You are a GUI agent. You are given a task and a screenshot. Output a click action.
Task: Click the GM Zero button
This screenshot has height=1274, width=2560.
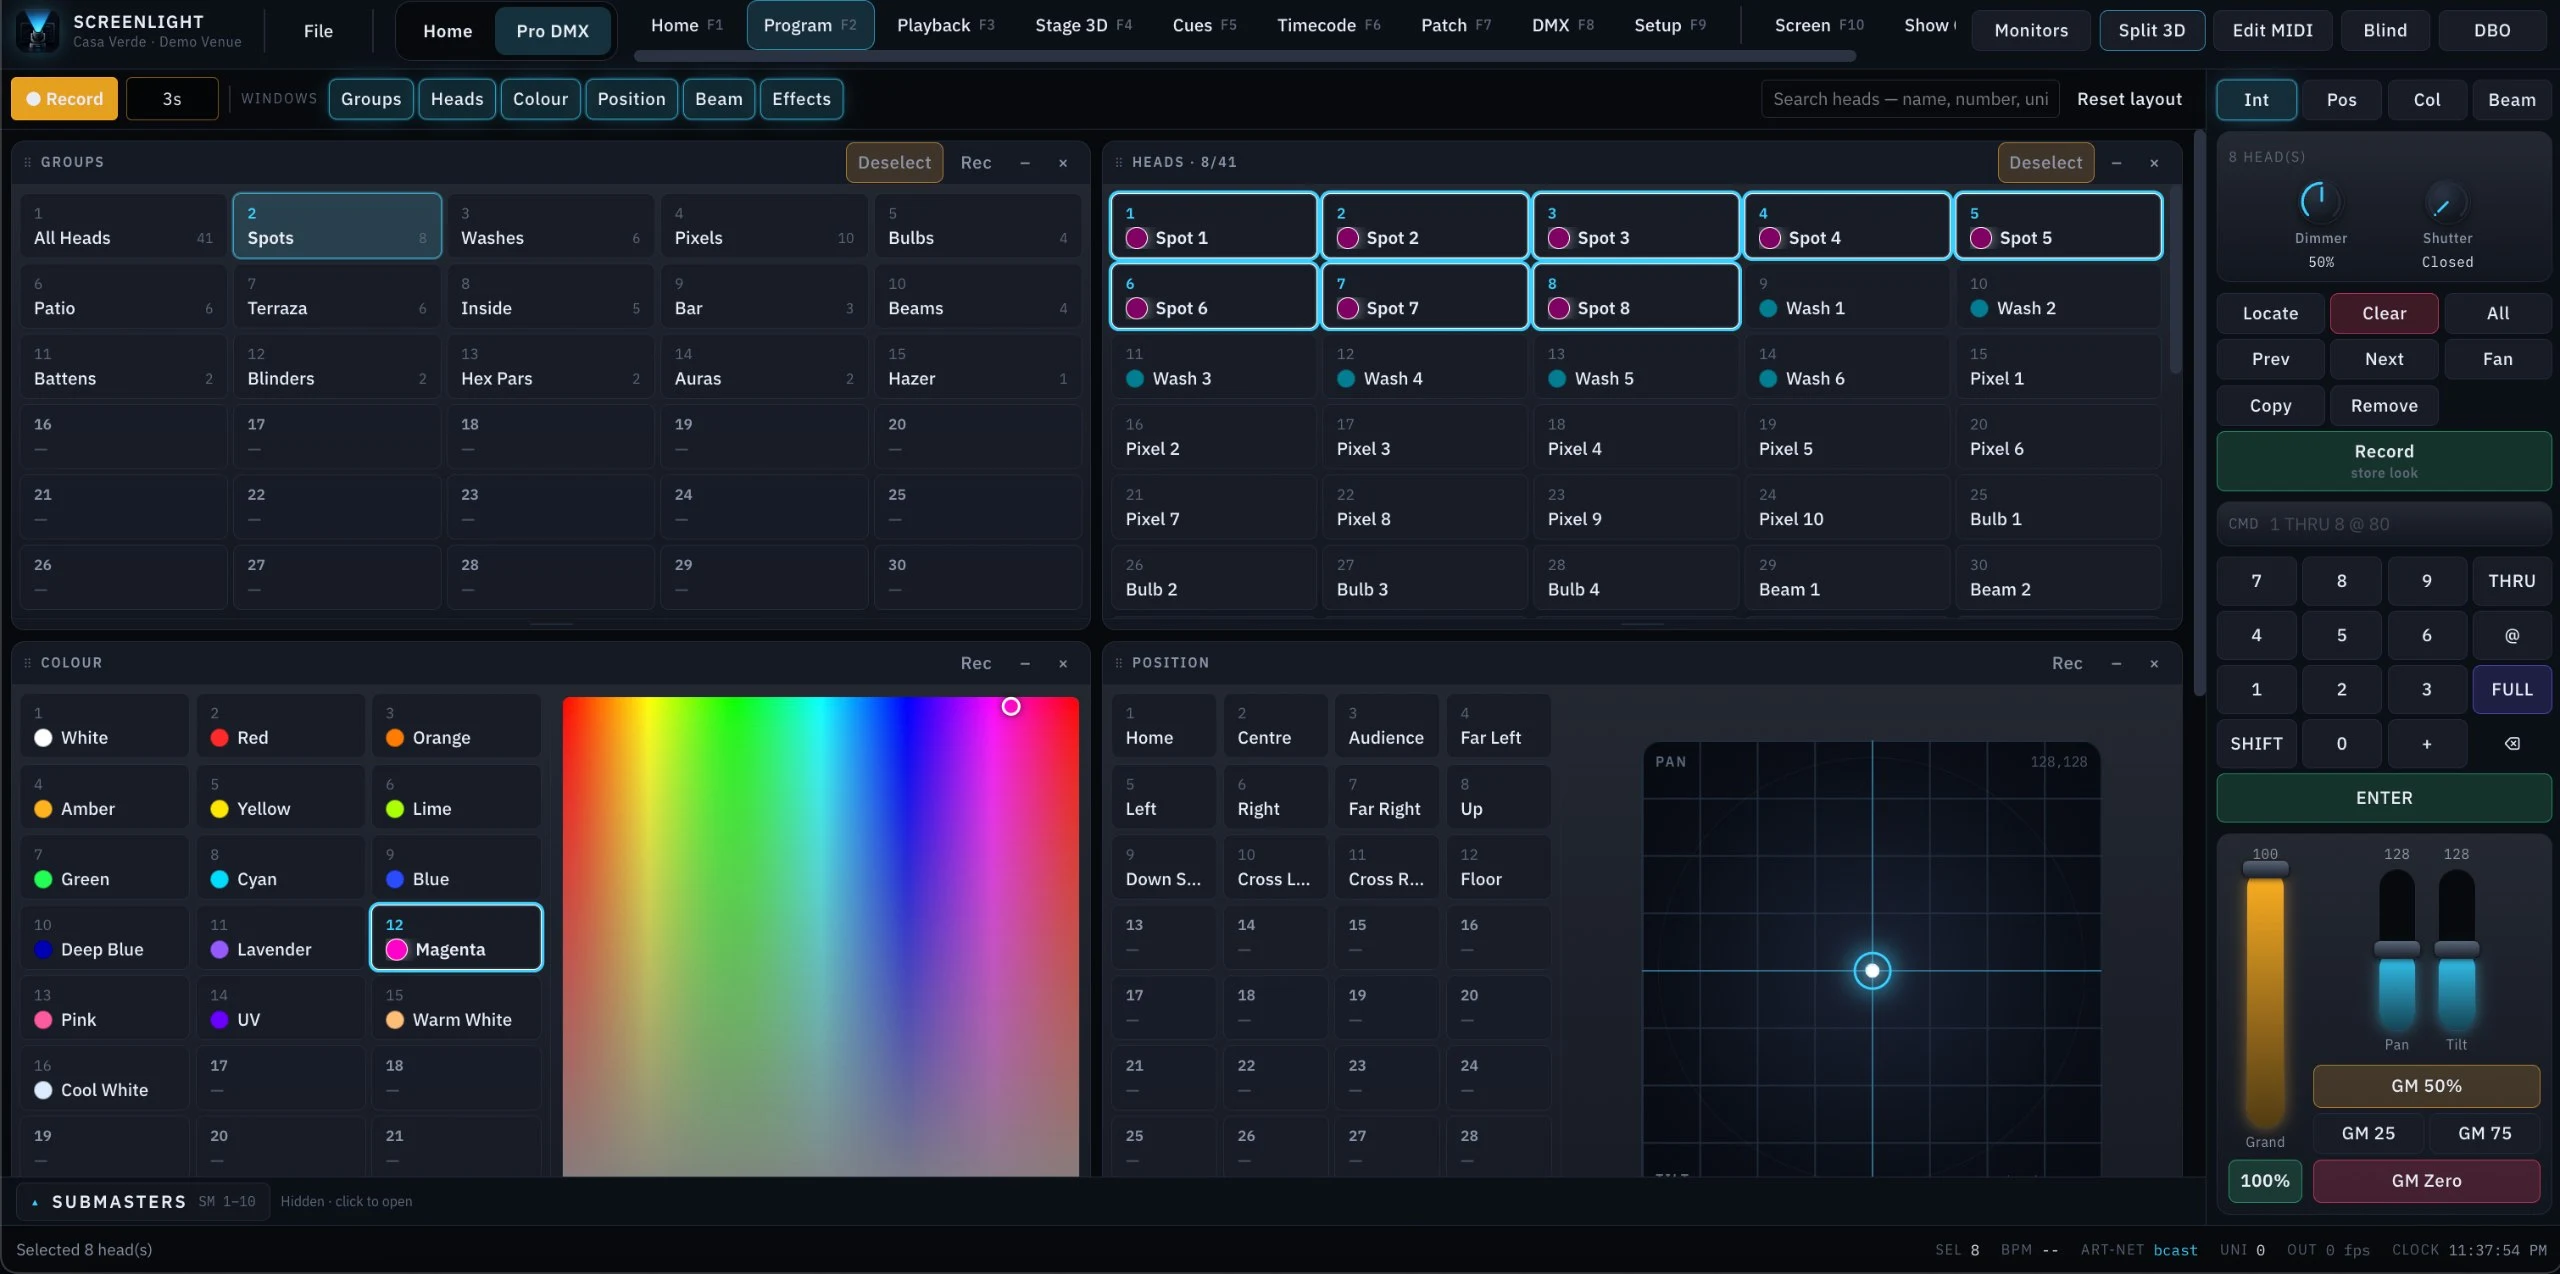[2426, 1180]
